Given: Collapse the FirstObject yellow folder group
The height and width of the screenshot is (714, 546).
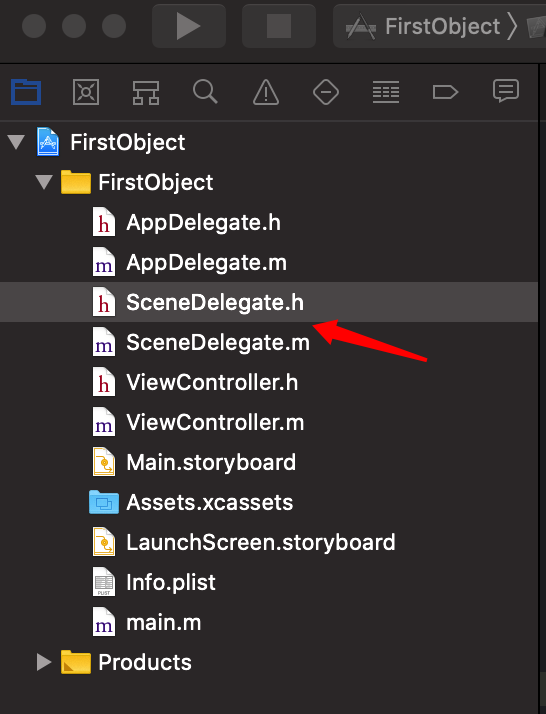Looking at the screenshot, I should [44, 182].
